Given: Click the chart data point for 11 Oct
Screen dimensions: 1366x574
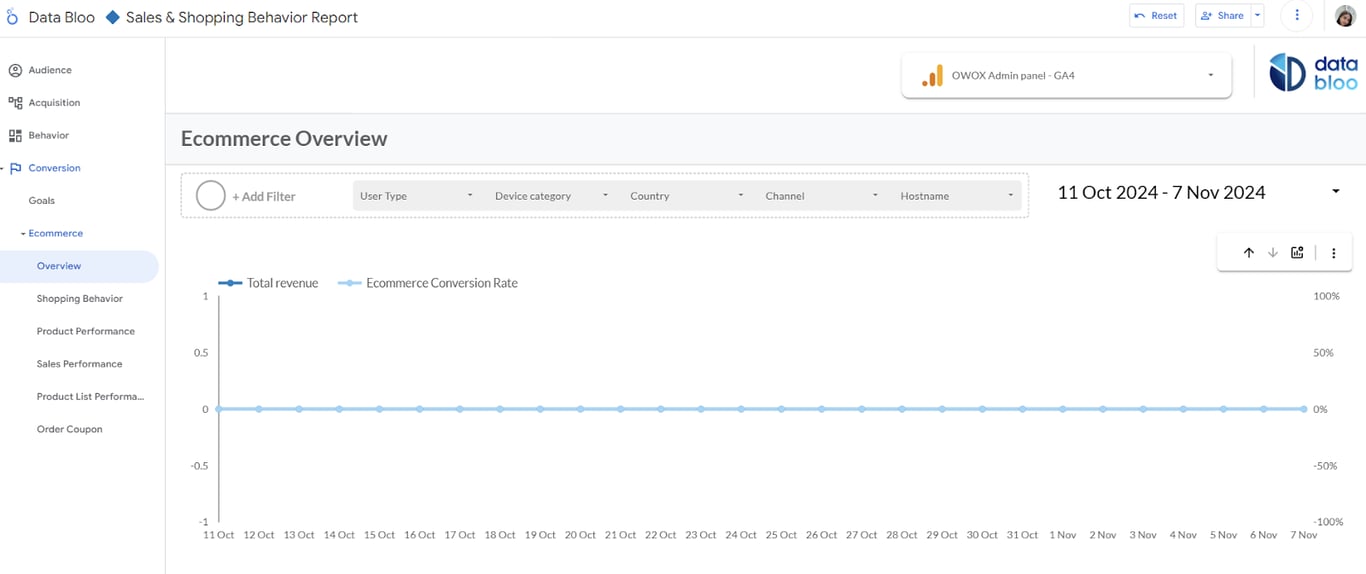Looking at the screenshot, I should point(218,409).
